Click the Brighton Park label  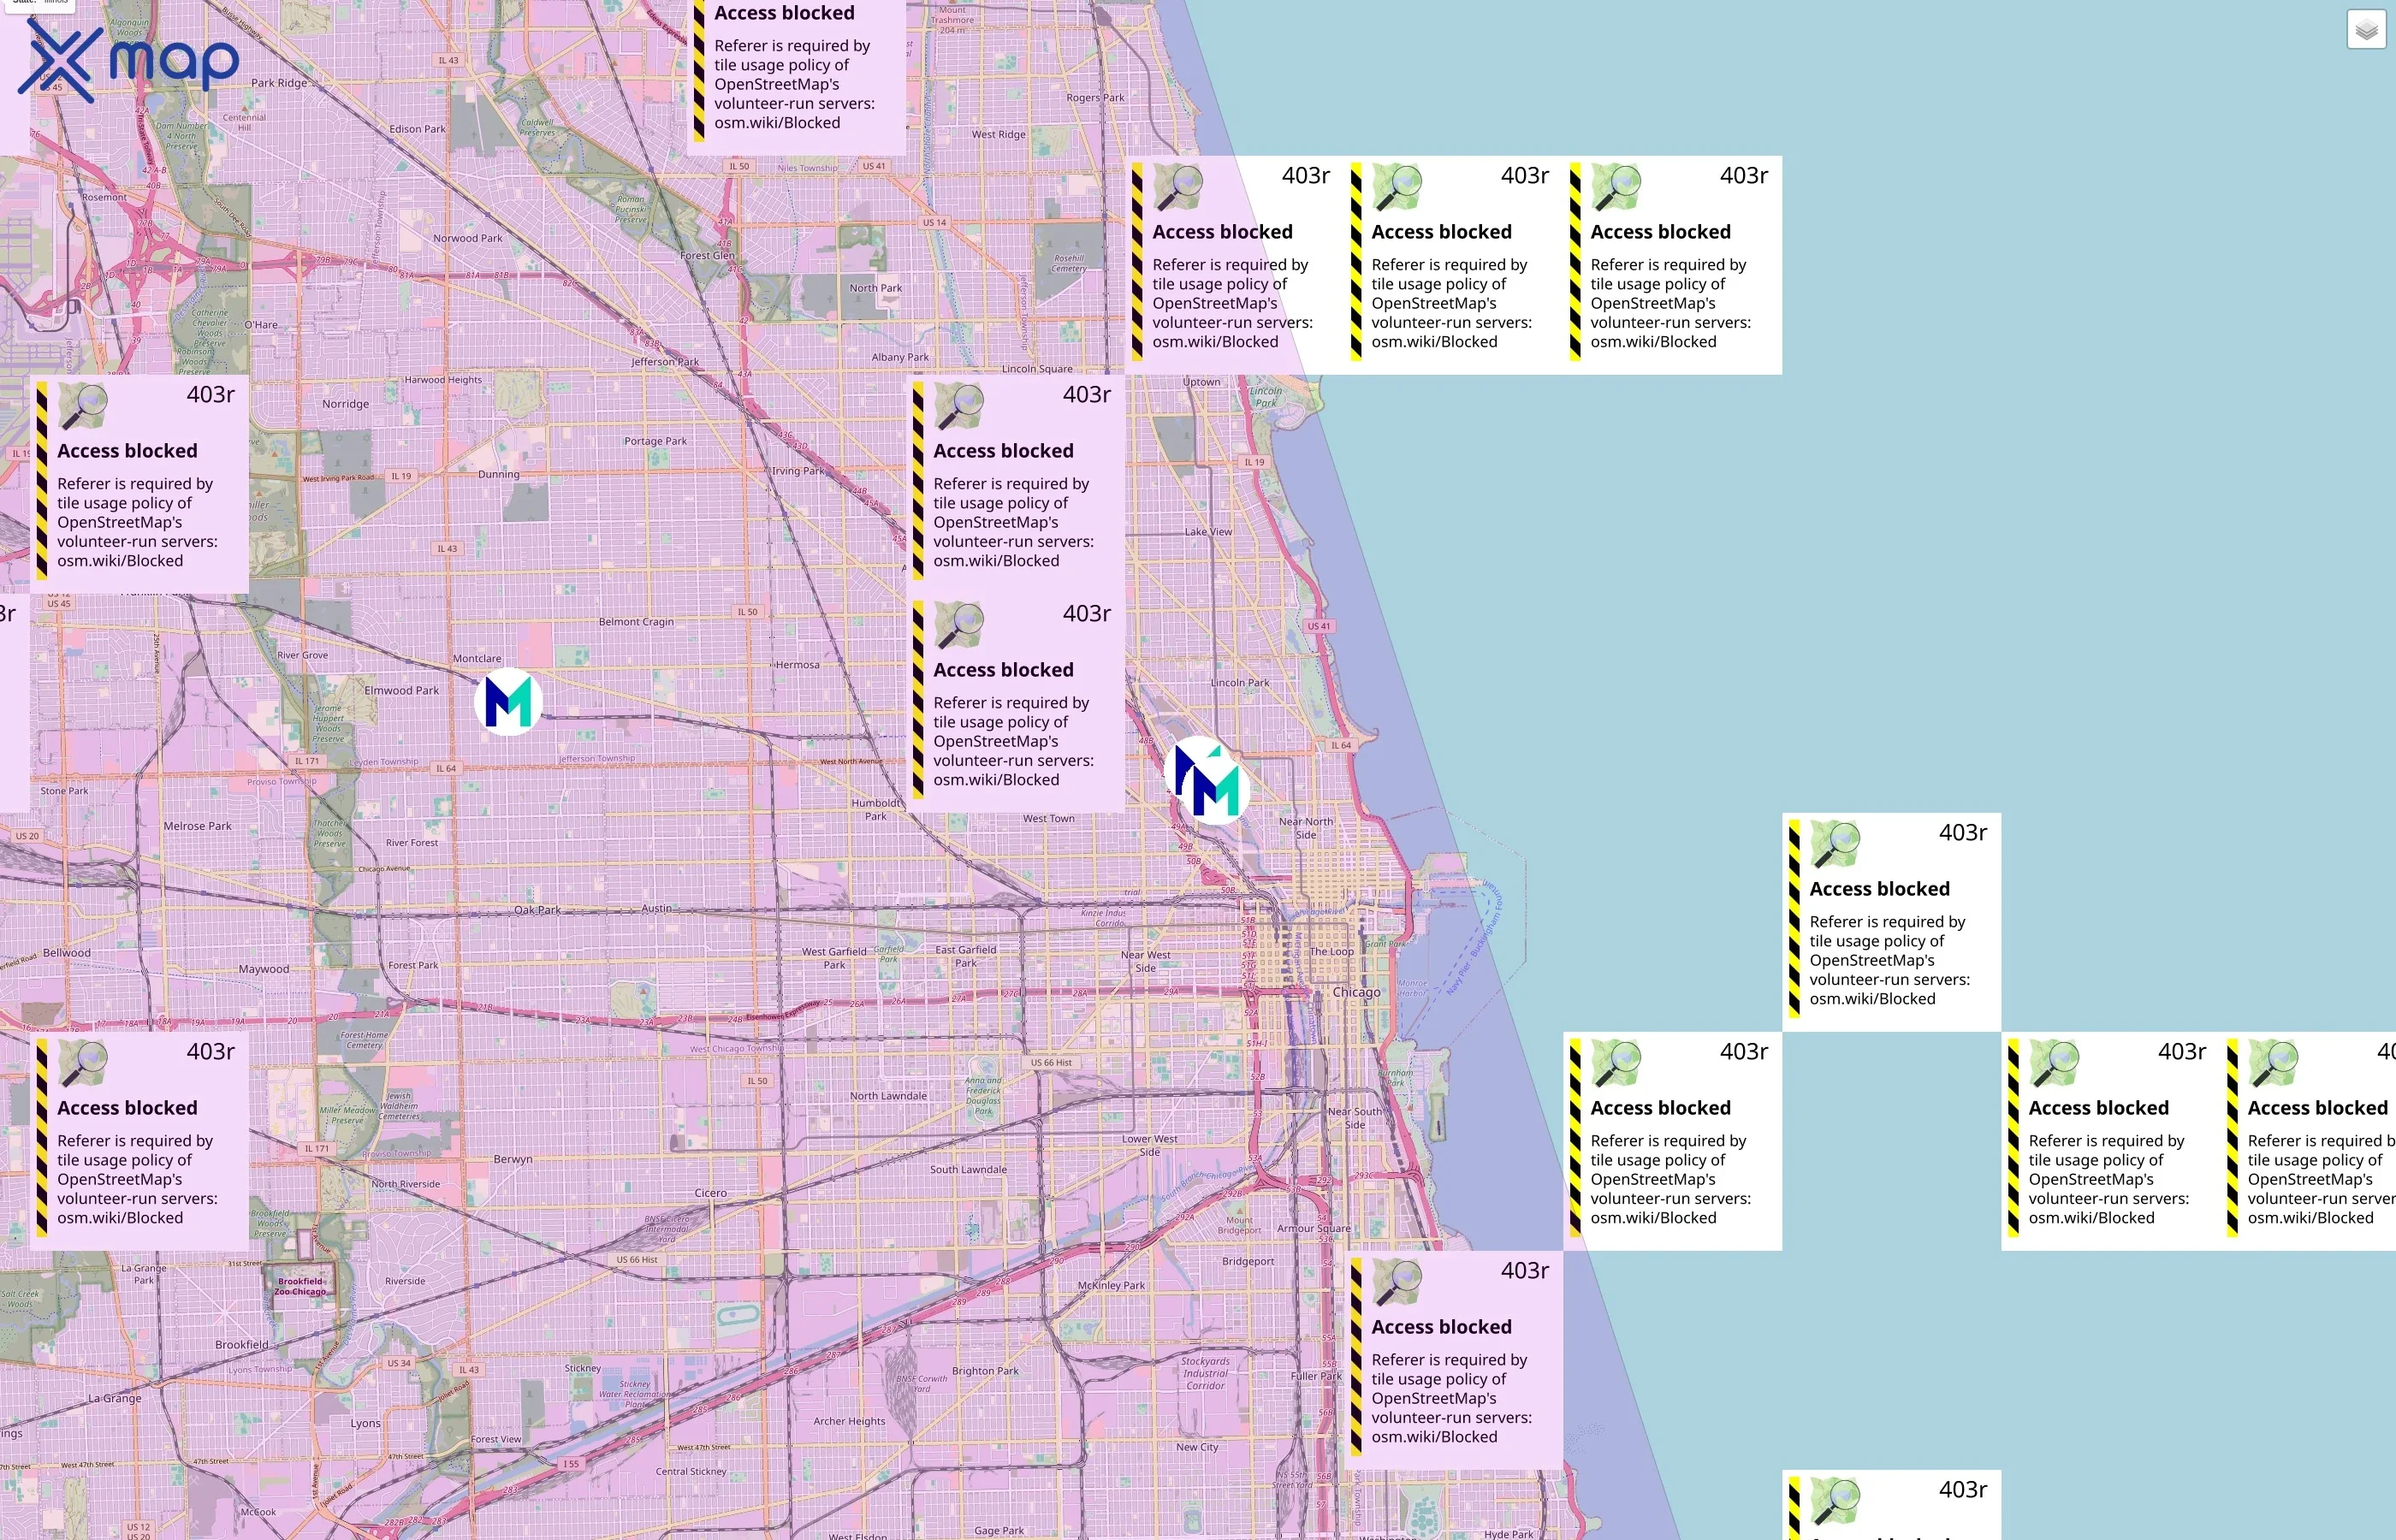click(985, 1371)
